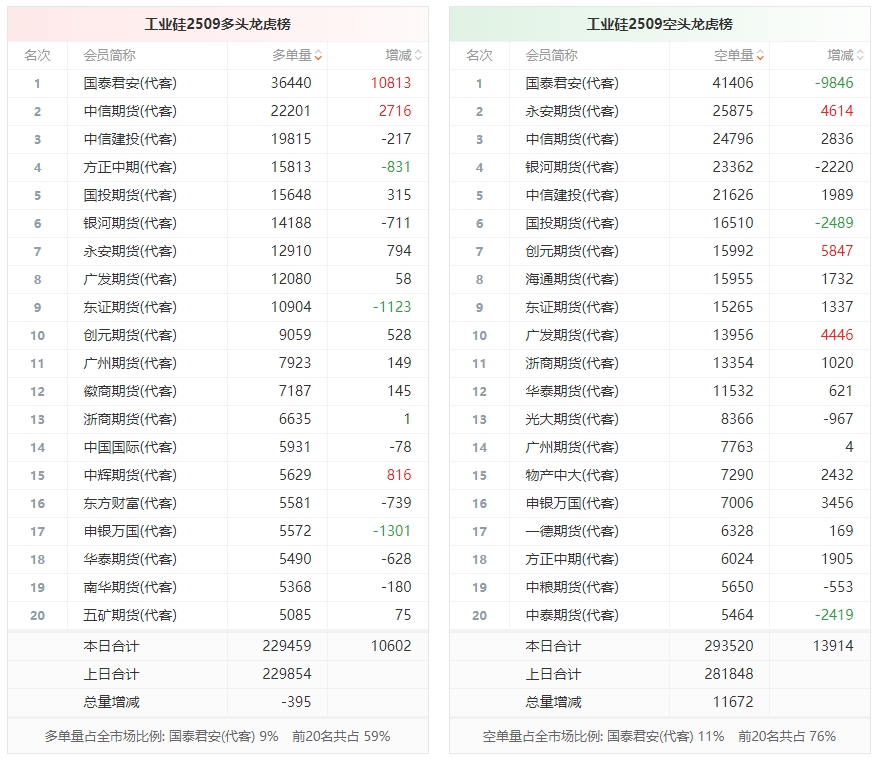Viewport: 880px width, 759px height.
Task: Click 徽商期货(代客) in the long table
Action: point(130,391)
